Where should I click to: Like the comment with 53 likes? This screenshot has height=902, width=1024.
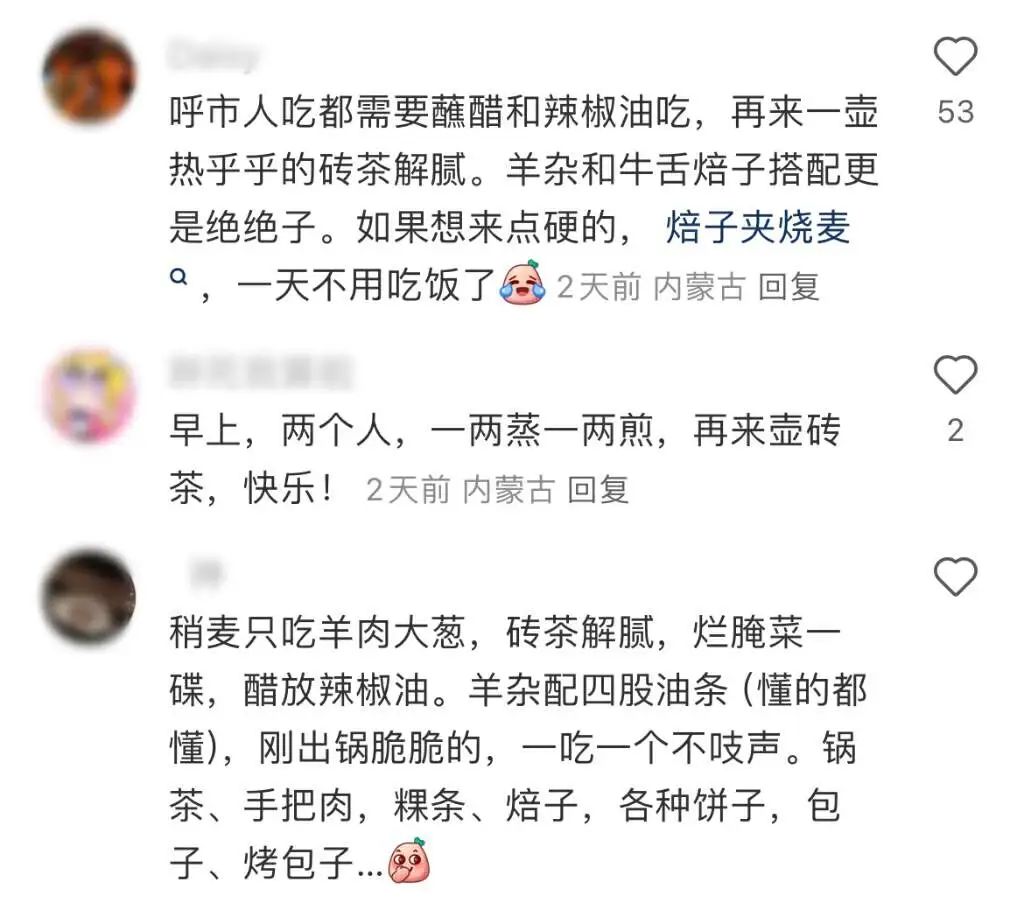pos(955,56)
